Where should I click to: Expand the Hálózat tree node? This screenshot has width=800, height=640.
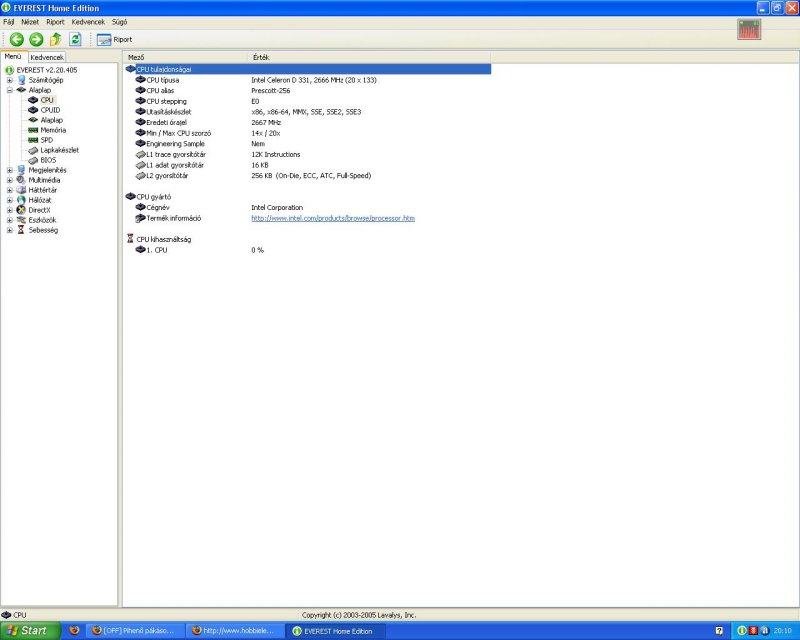[9, 200]
